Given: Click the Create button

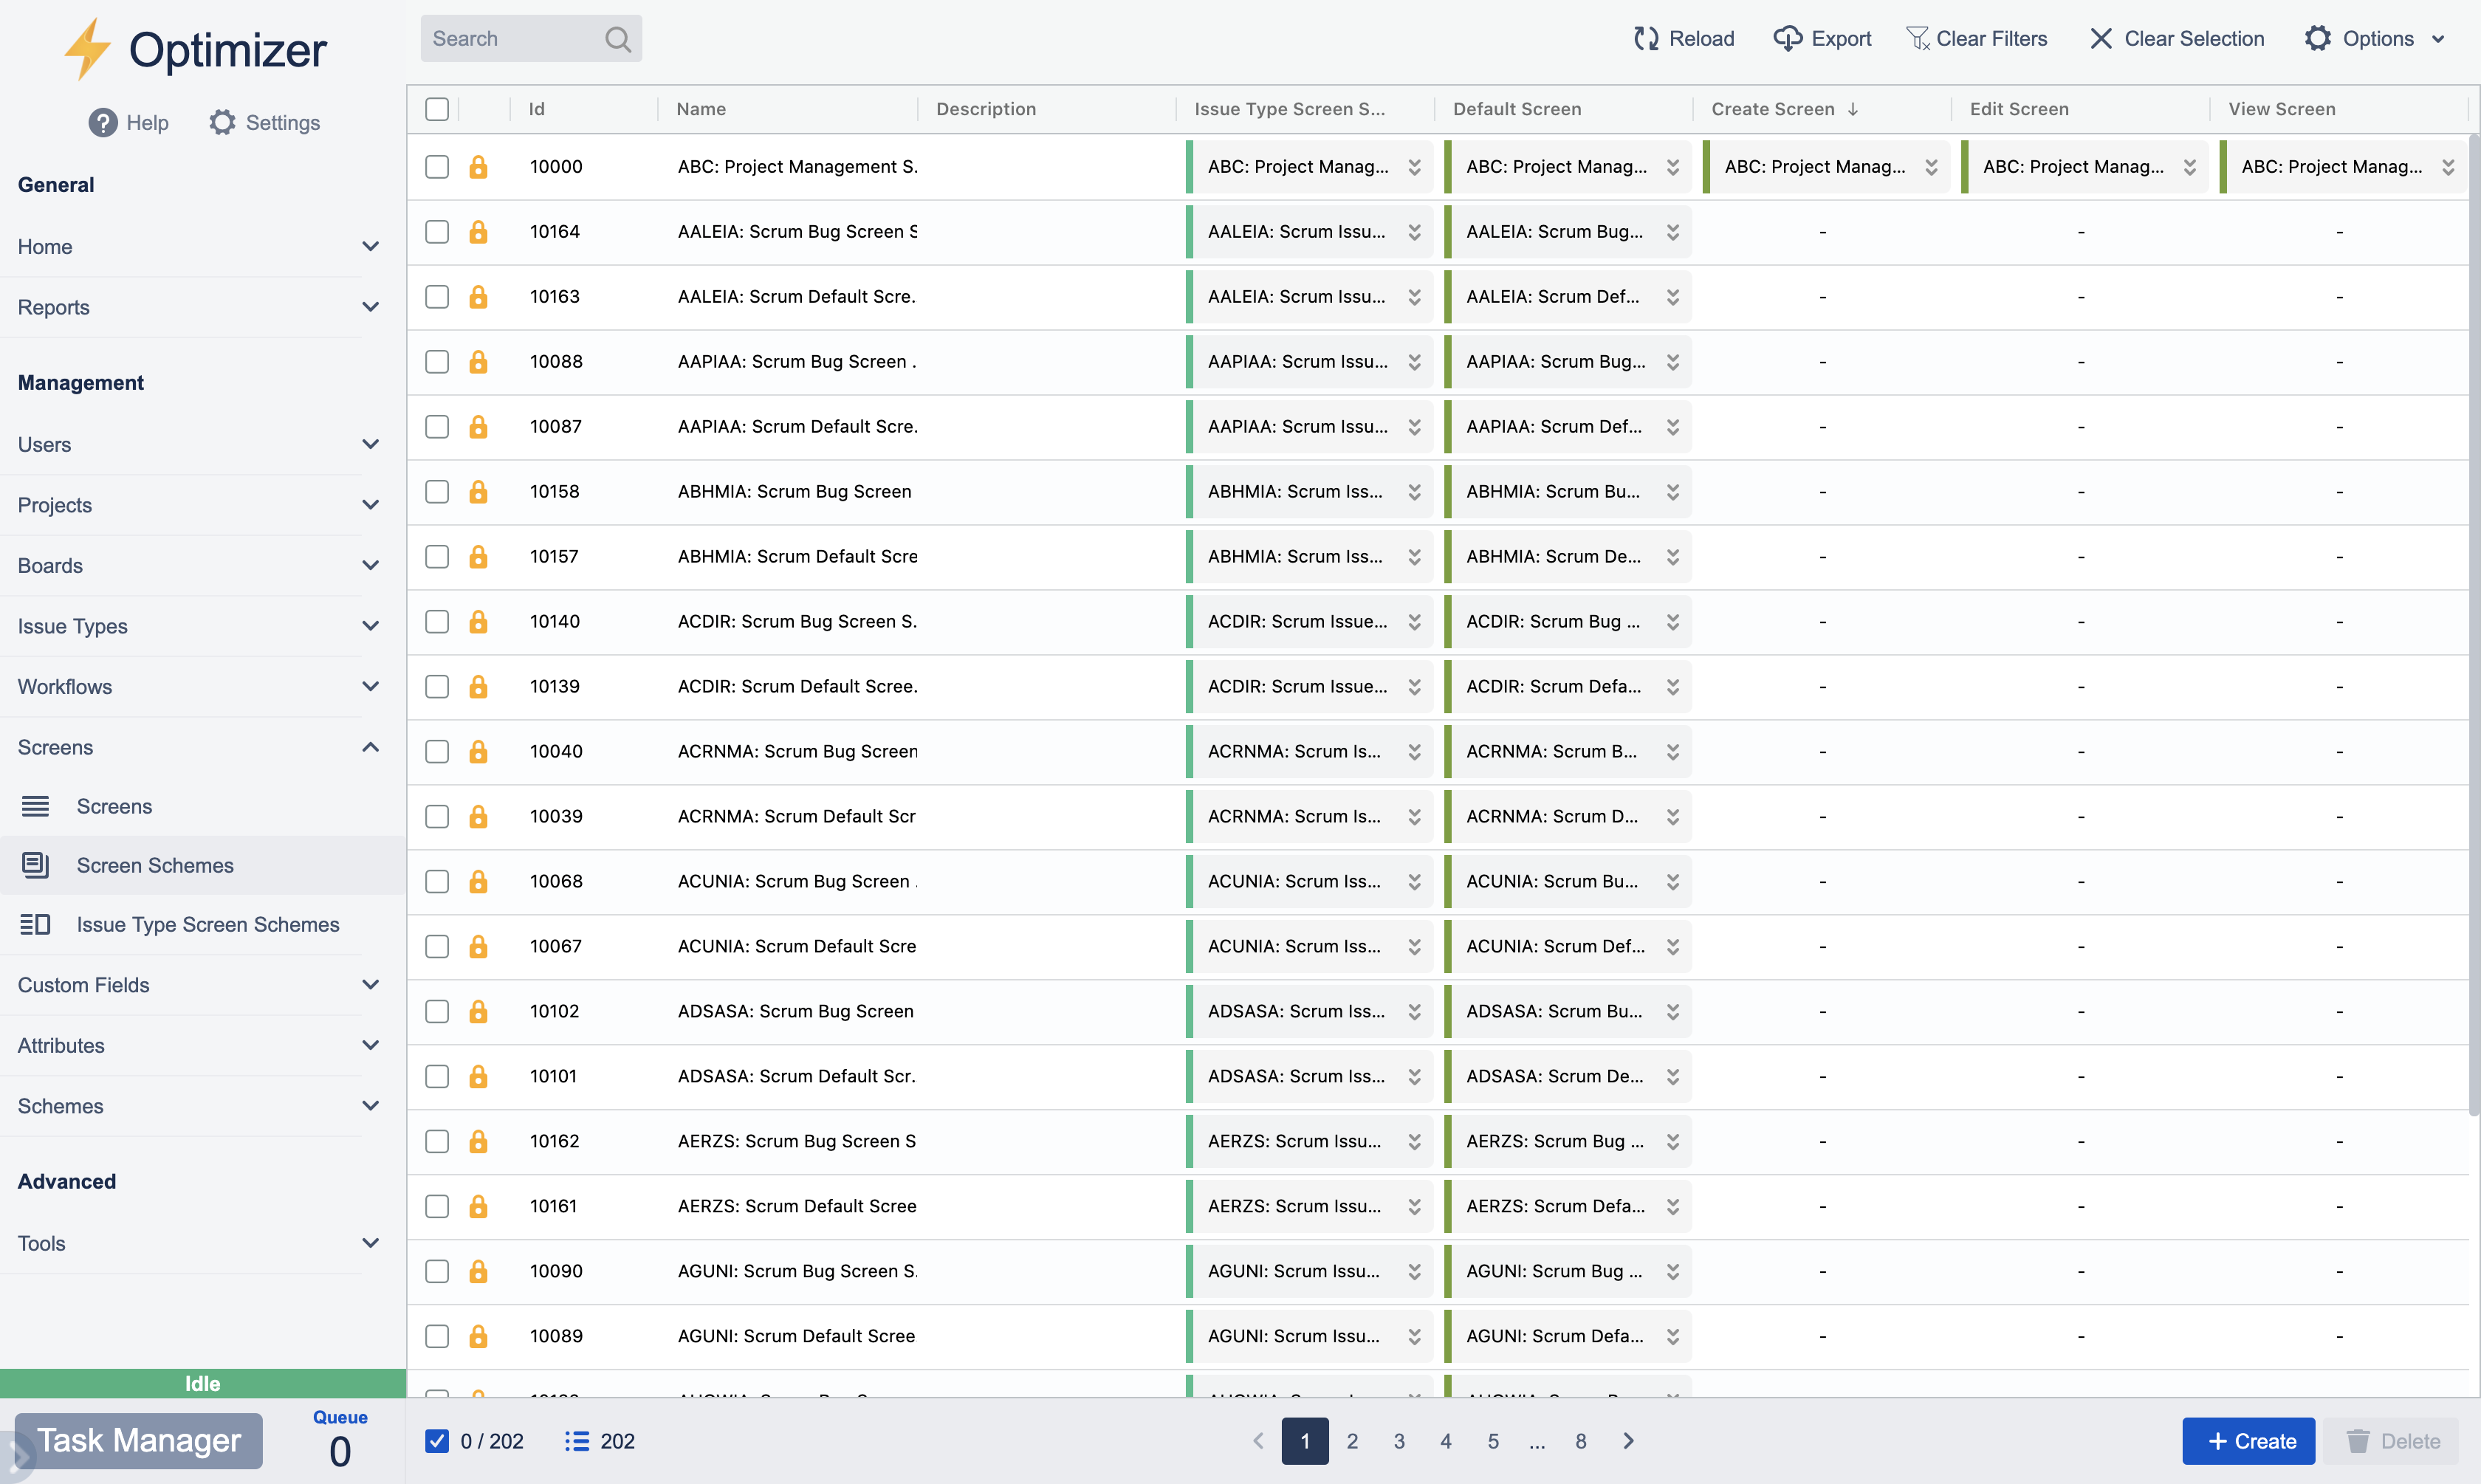Looking at the screenshot, I should click(x=2248, y=1440).
